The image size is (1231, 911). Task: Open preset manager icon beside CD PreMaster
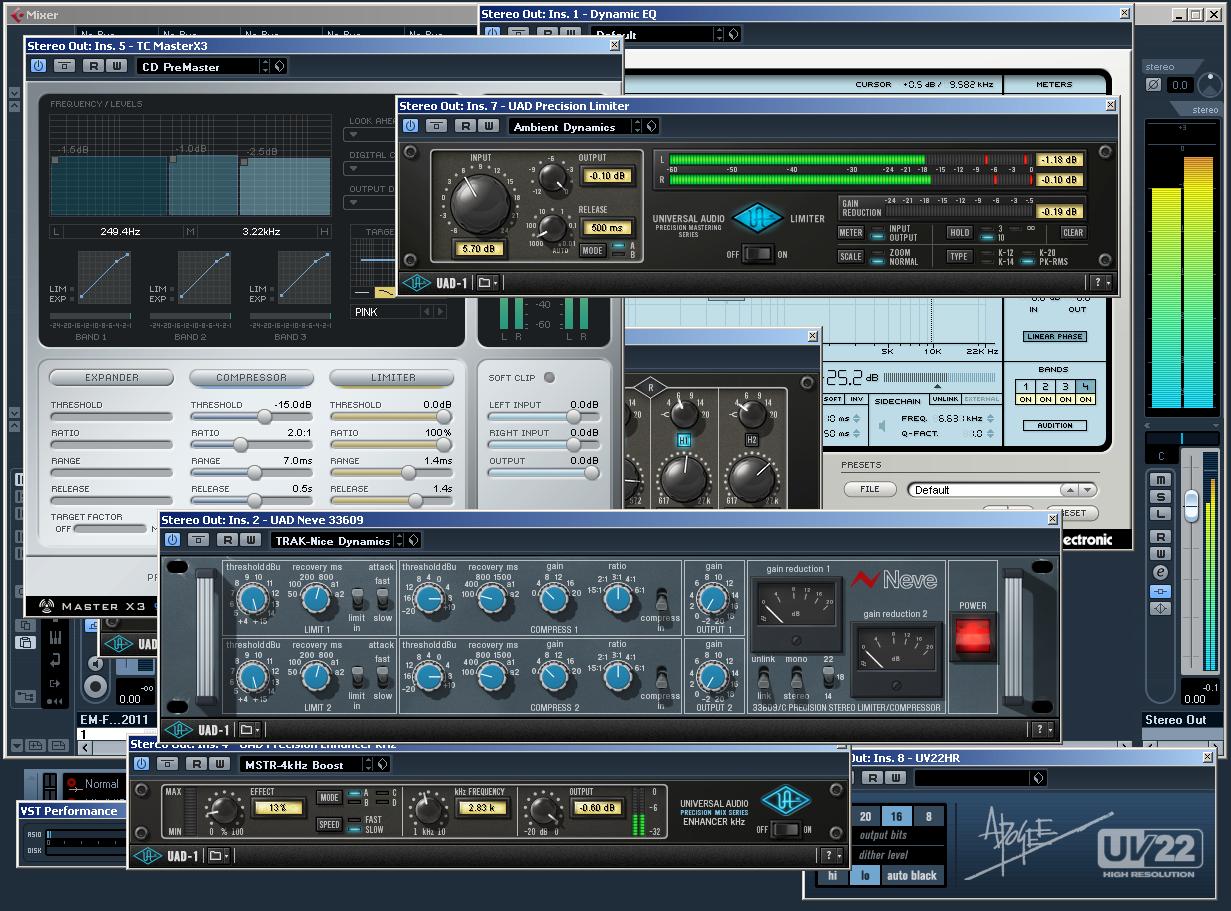tap(279, 66)
